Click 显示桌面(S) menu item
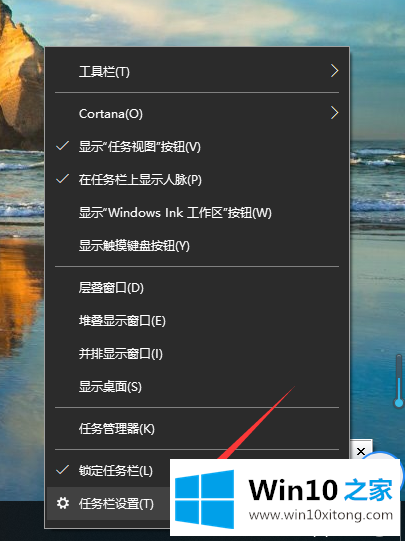Viewport: 405px width, 541px height. point(197,387)
